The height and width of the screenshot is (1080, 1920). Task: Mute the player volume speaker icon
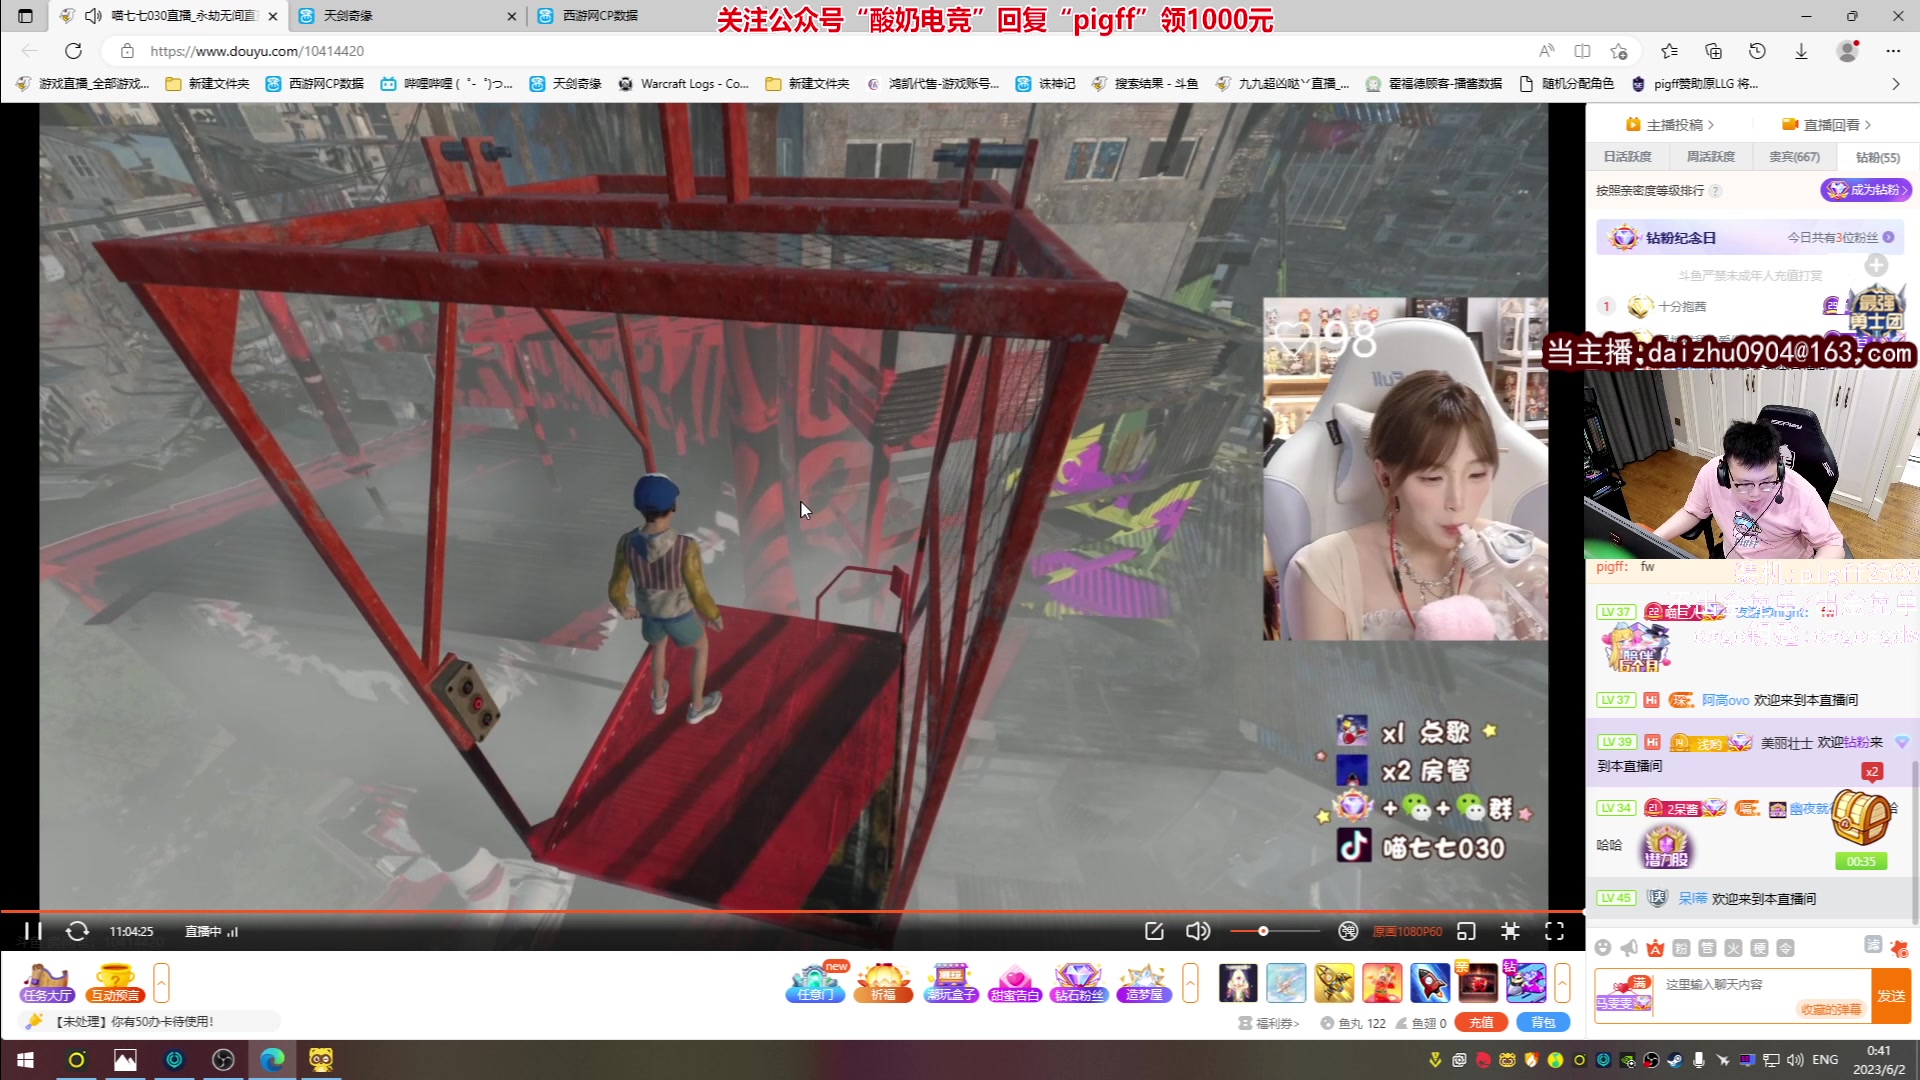1197,931
